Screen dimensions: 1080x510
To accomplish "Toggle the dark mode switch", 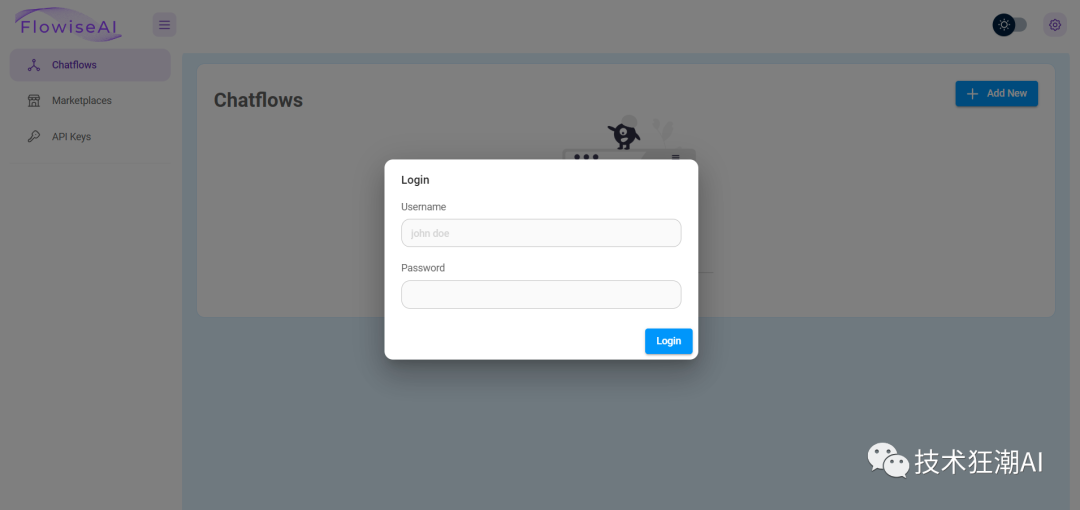I will pyautogui.click(x=1010, y=25).
